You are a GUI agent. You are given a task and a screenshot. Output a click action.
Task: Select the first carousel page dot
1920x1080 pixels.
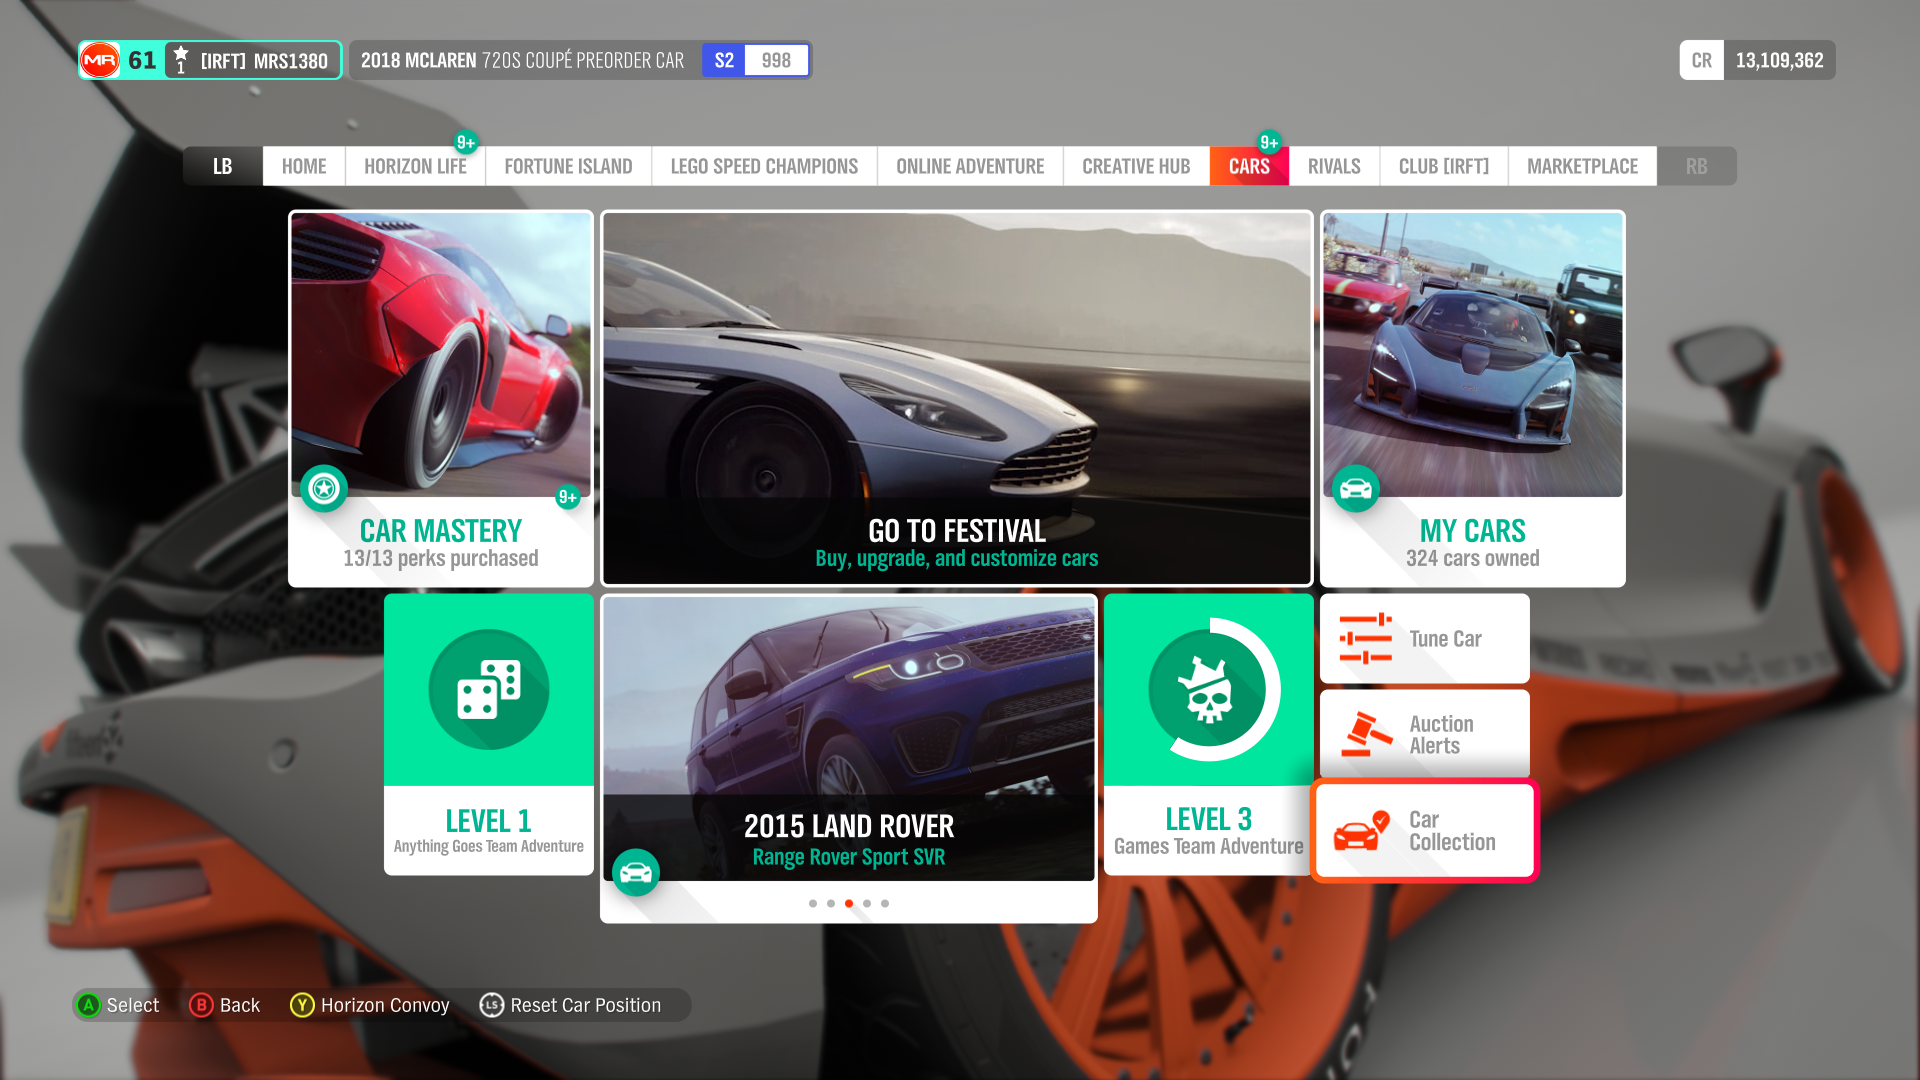coord(813,903)
